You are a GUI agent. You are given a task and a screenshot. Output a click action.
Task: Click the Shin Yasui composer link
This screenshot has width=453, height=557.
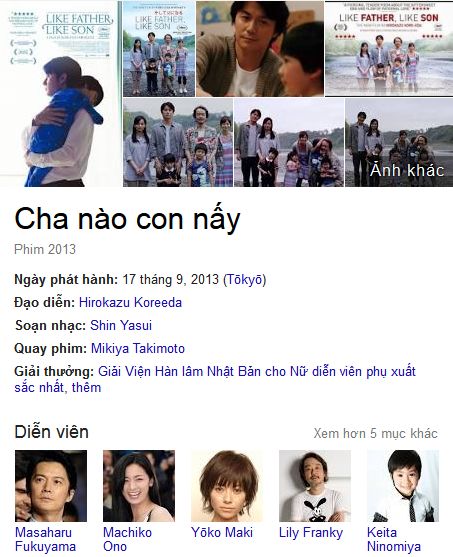click(121, 325)
